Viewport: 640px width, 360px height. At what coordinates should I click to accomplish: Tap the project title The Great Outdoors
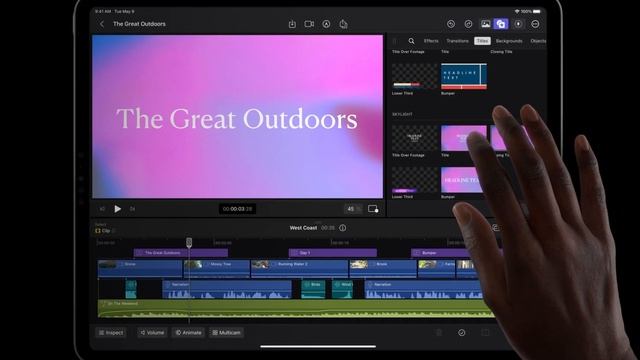(139, 24)
